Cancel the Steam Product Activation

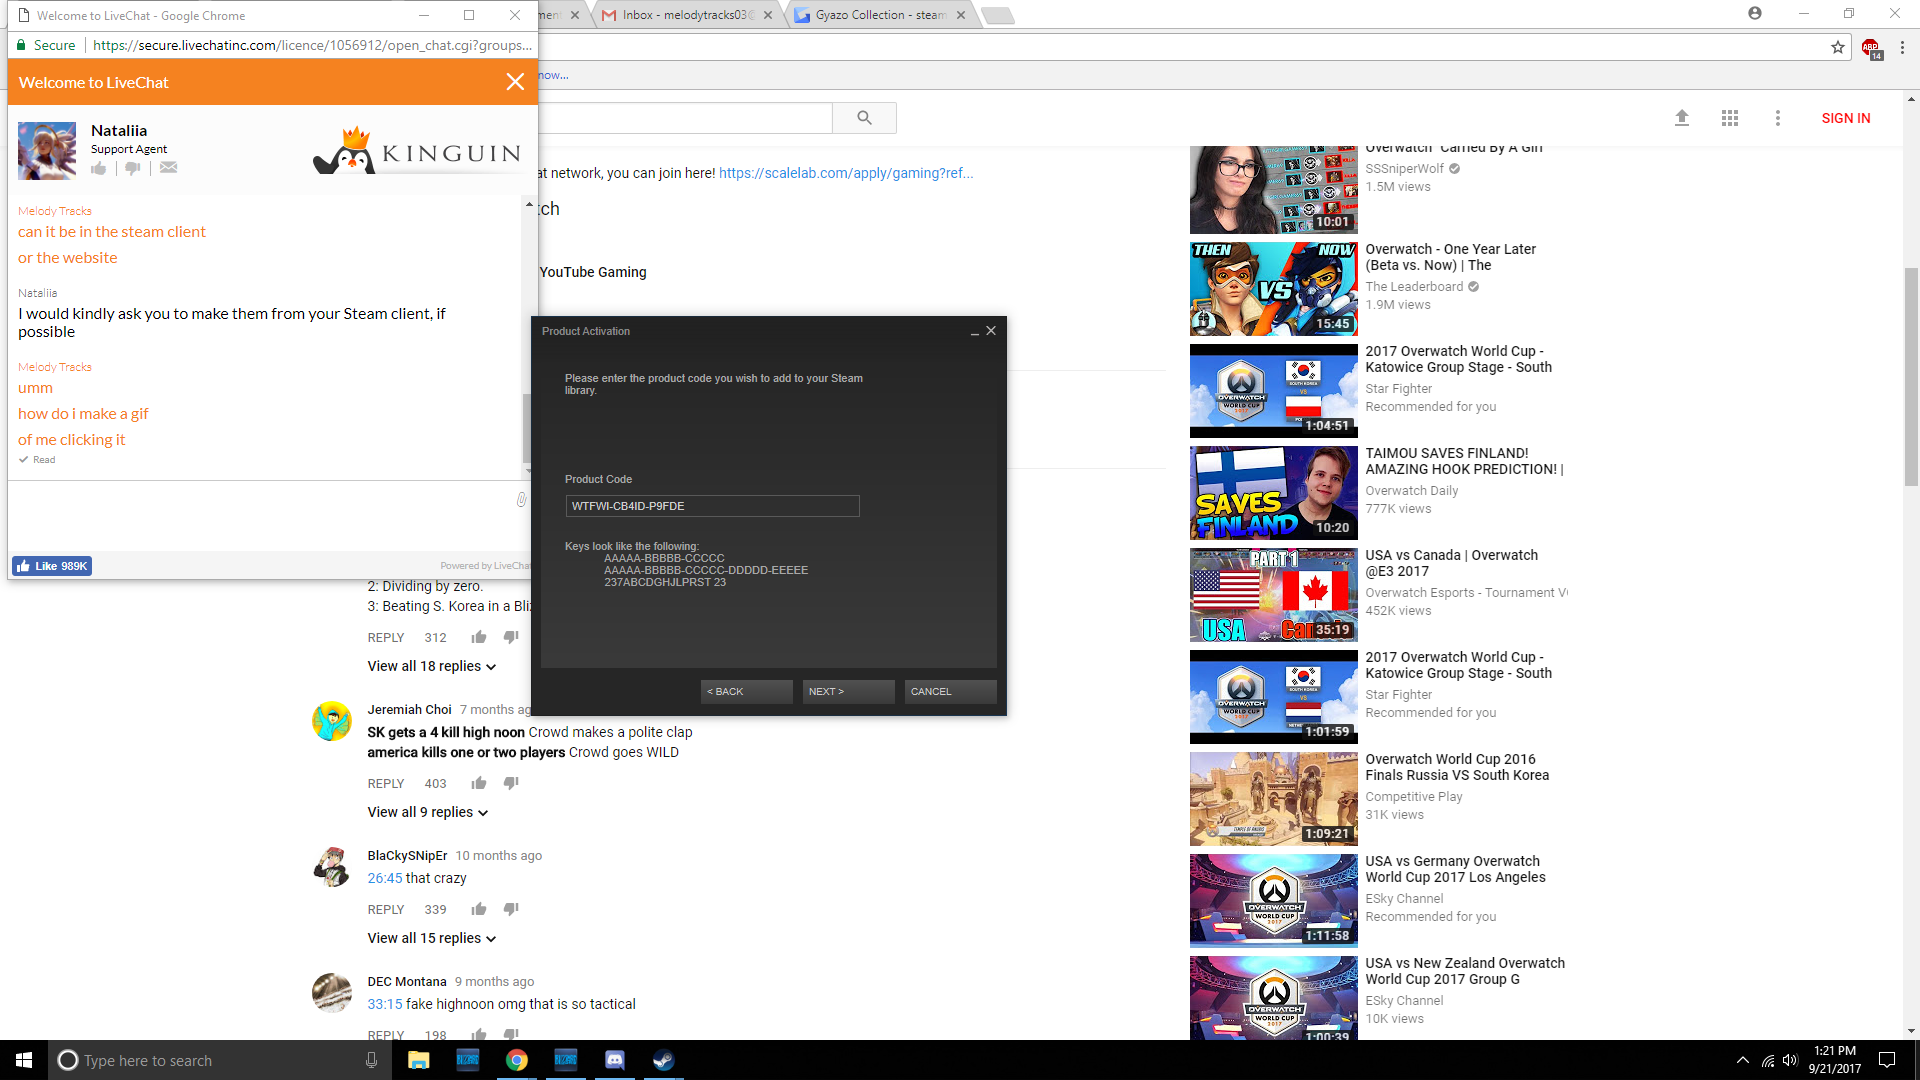point(950,692)
